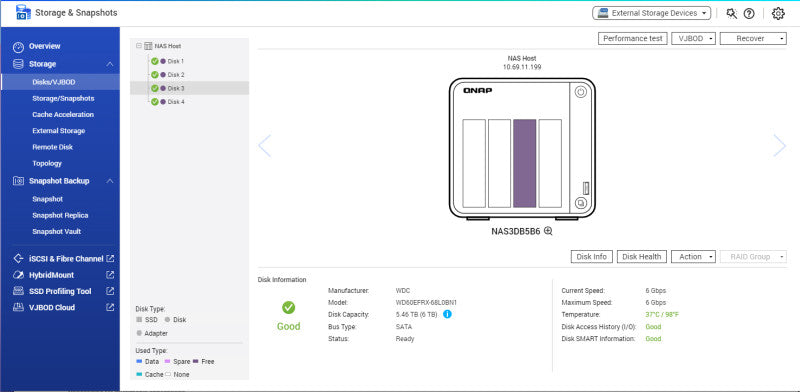The image size is (800, 392).
Task: Collapse the NAS Host tree node
Action: click(x=139, y=46)
